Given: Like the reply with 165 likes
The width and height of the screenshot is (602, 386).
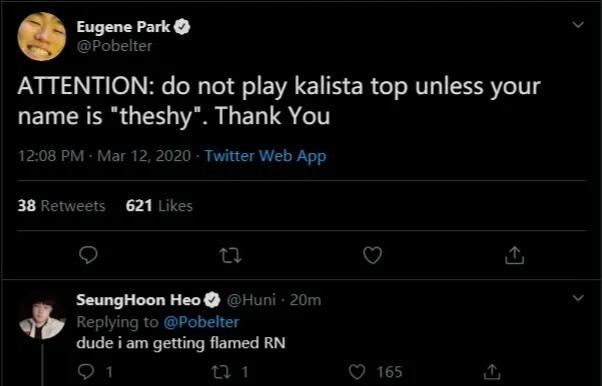Looking at the screenshot, I should [x=357, y=372].
